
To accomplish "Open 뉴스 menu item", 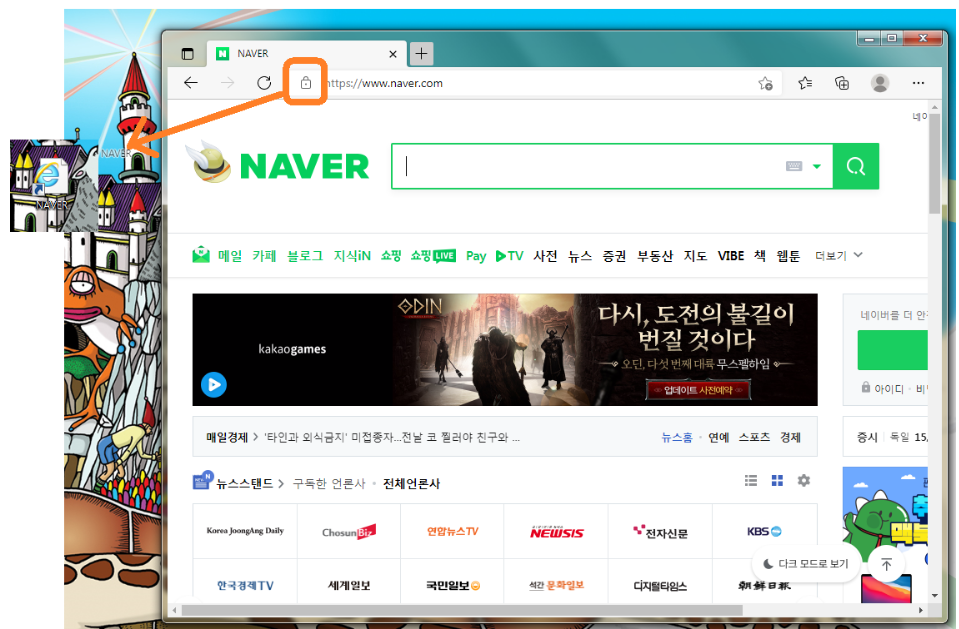I will tap(579, 255).
